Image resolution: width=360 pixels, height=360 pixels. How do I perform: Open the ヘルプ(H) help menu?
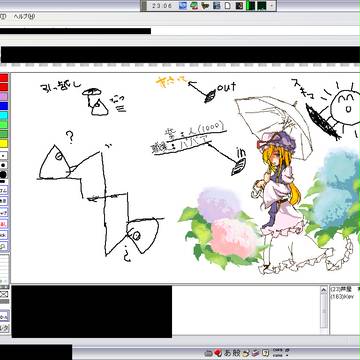point(24,16)
